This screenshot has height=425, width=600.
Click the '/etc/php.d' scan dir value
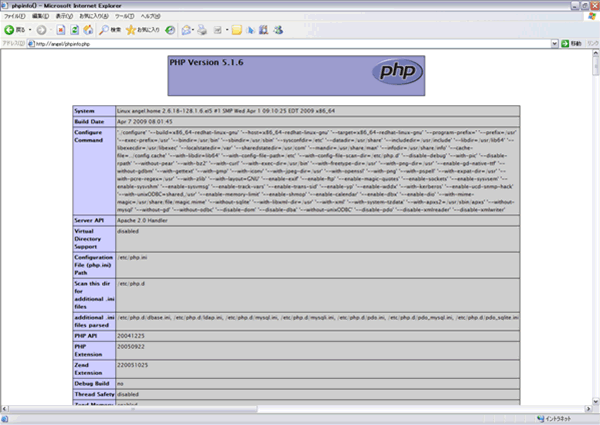131,283
